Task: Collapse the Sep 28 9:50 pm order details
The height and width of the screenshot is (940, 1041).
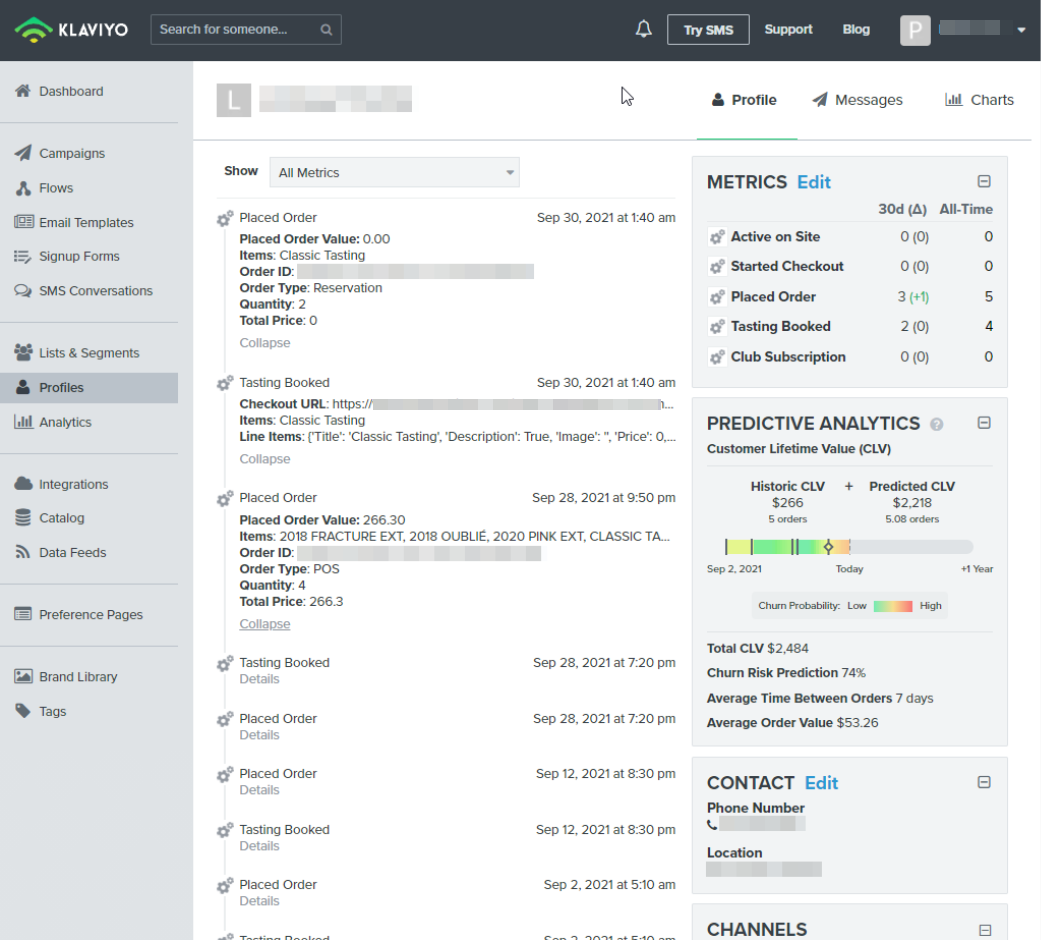Action: (265, 624)
